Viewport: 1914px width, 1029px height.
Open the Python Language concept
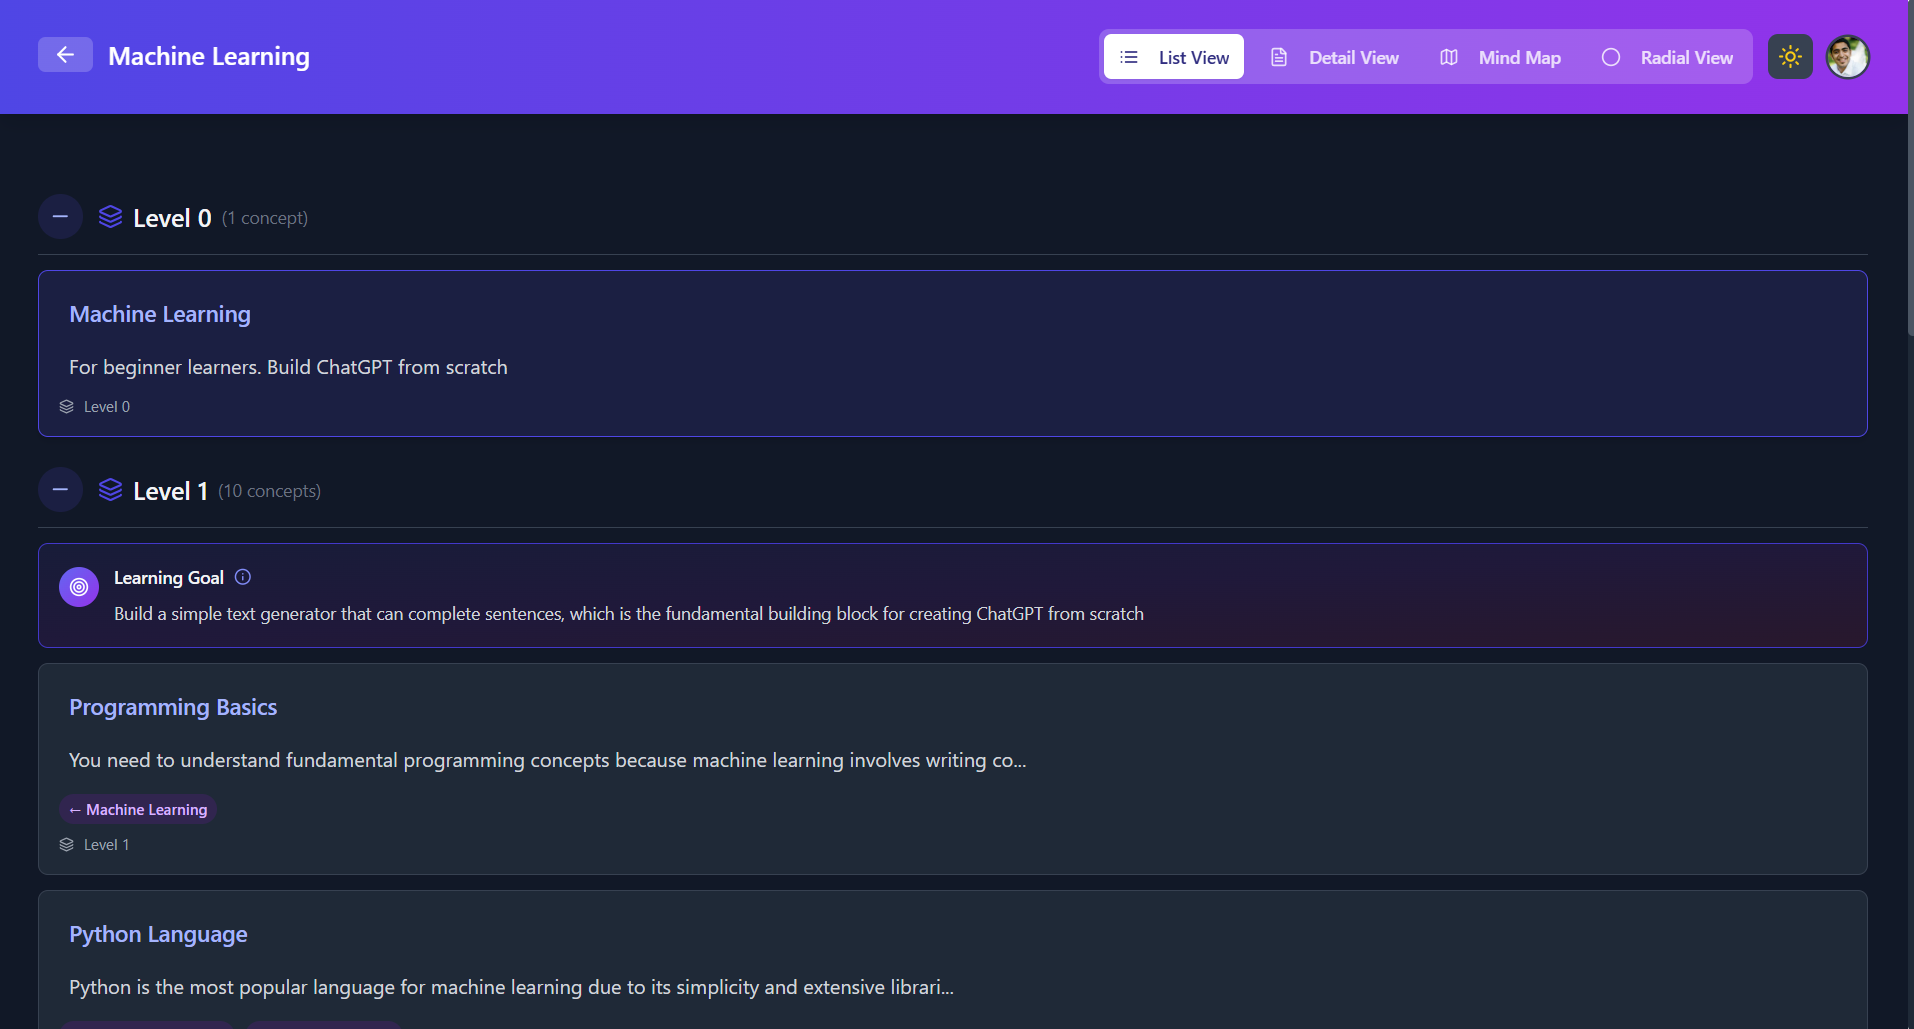158,934
